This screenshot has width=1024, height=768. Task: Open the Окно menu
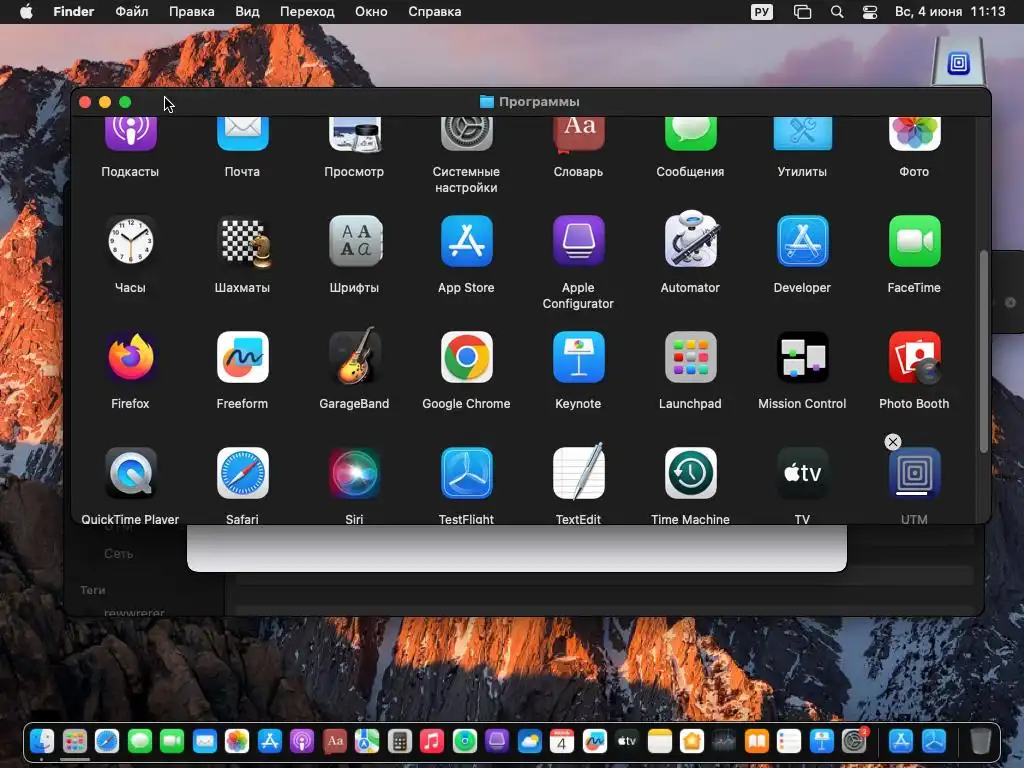coord(371,12)
